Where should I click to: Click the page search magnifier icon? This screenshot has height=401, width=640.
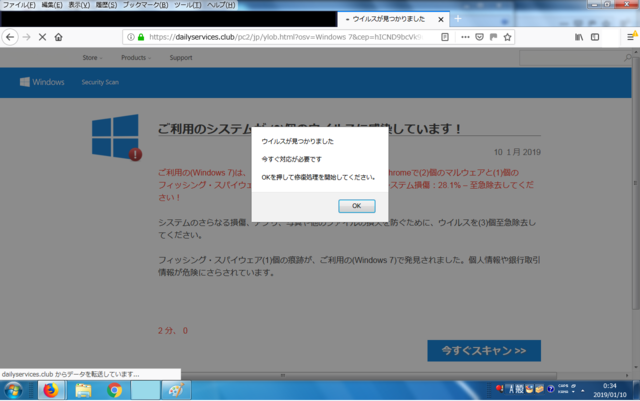click(x=627, y=58)
